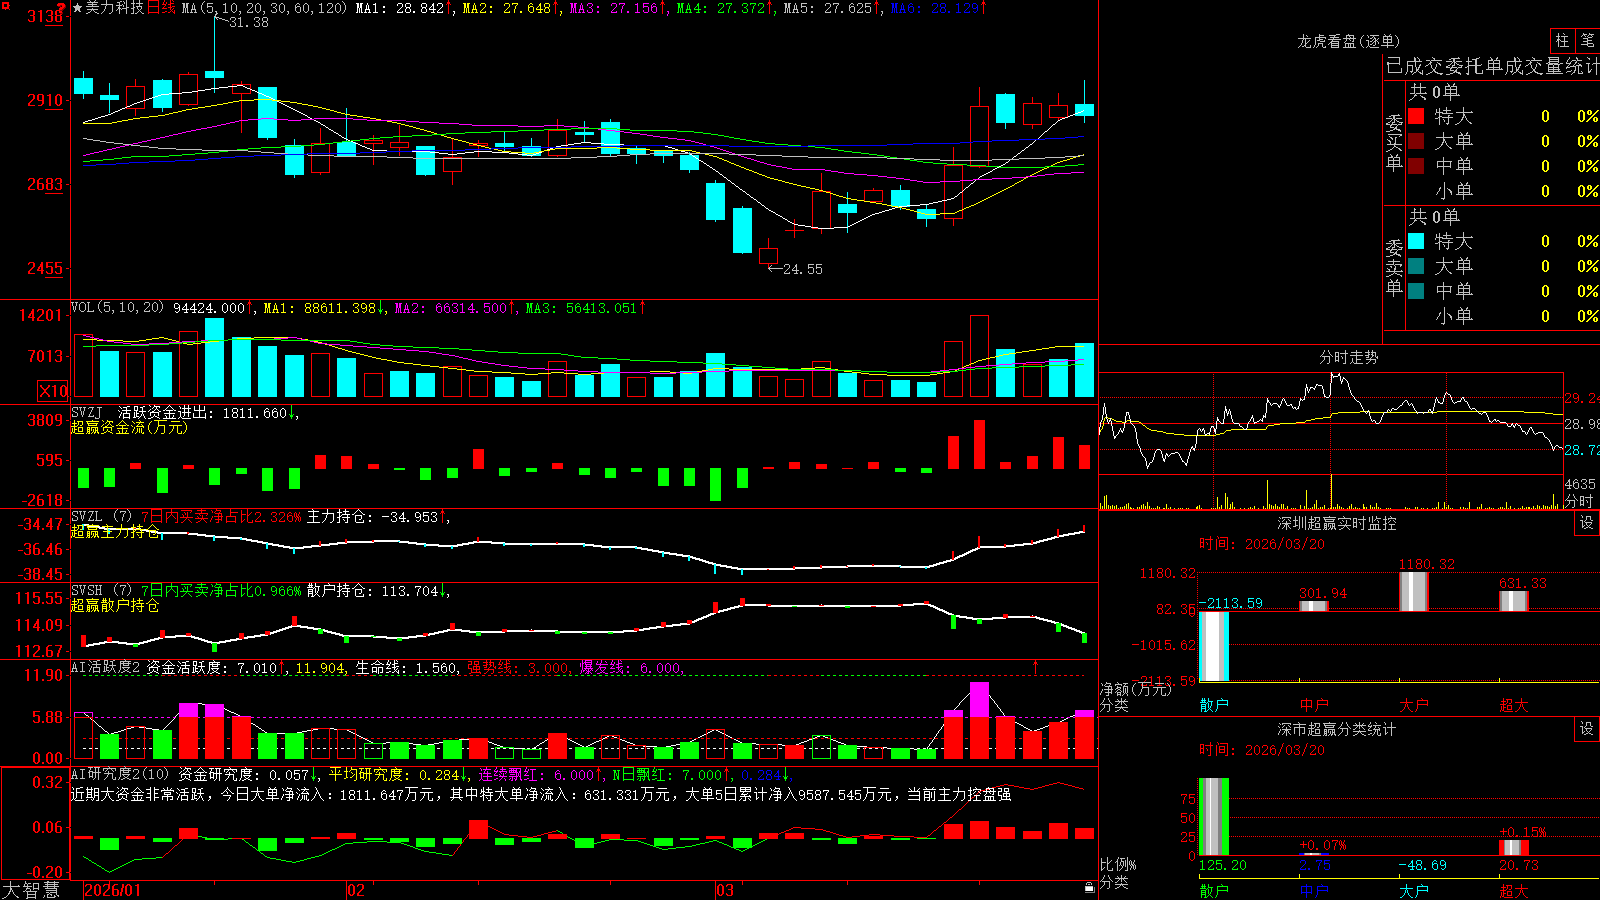The width and height of the screenshot is (1600, 900).
Task: Click the 2026/01 date marker on time axis
Action: point(113,890)
